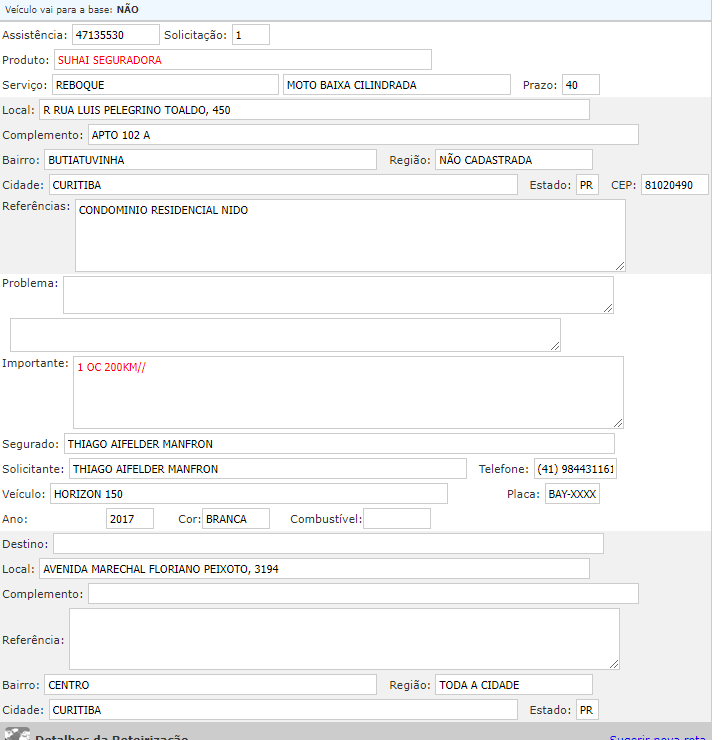This screenshot has height=740, width=727.
Task: Click the Produto field showing SUHAI SEGURADORA
Action: pyautogui.click(x=242, y=60)
